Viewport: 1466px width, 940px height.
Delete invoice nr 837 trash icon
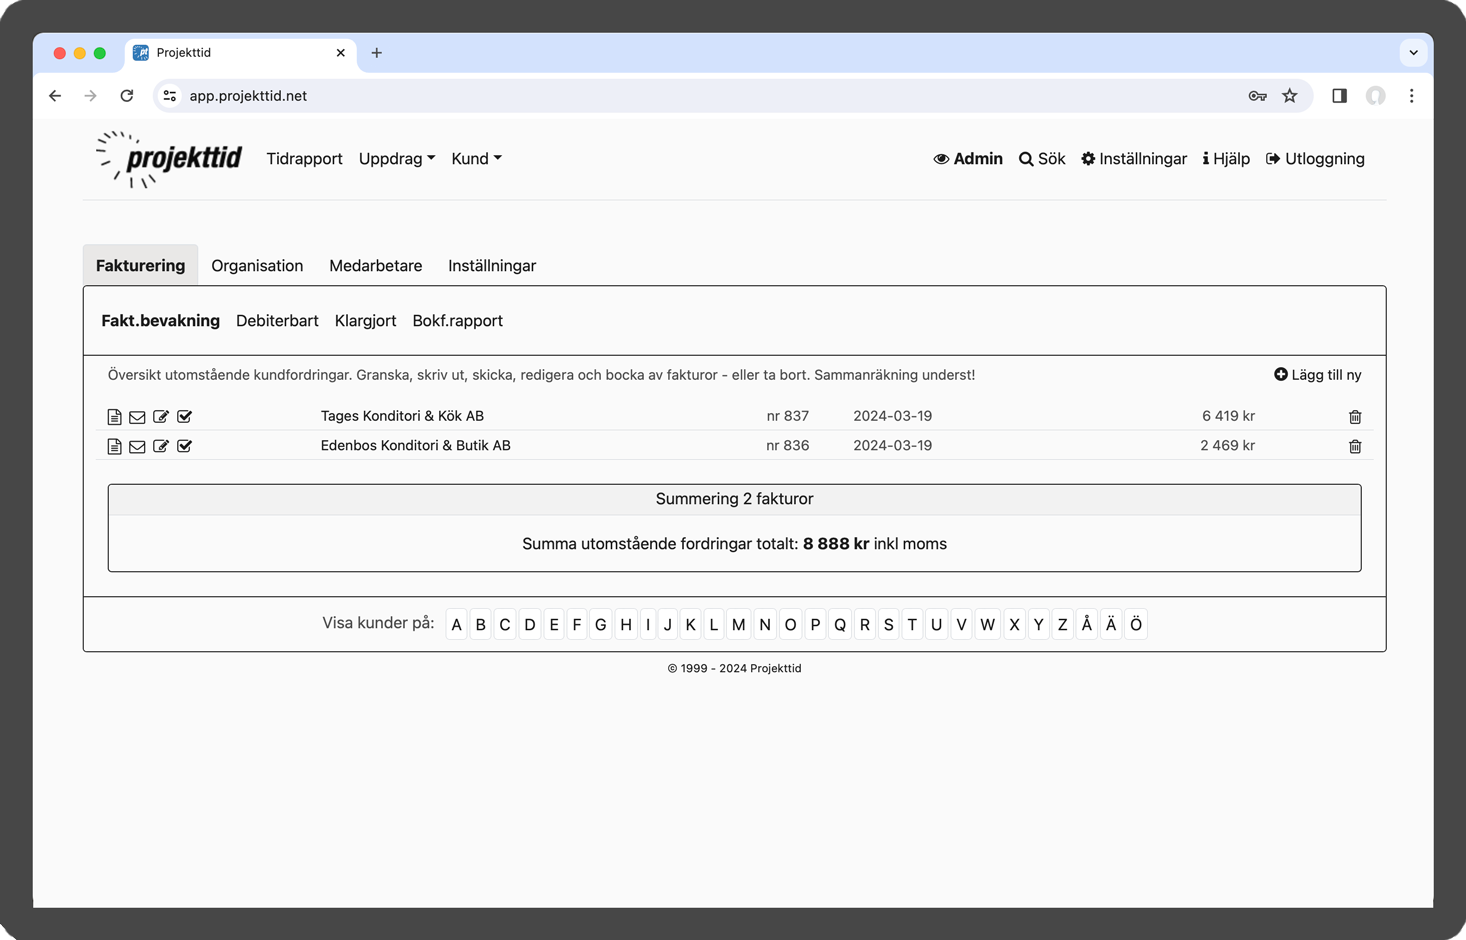[1355, 417]
